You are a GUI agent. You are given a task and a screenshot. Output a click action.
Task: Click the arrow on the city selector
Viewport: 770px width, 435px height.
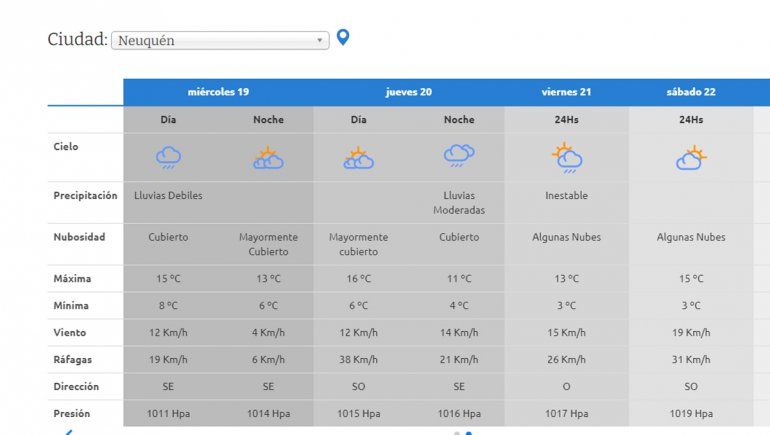click(320, 40)
